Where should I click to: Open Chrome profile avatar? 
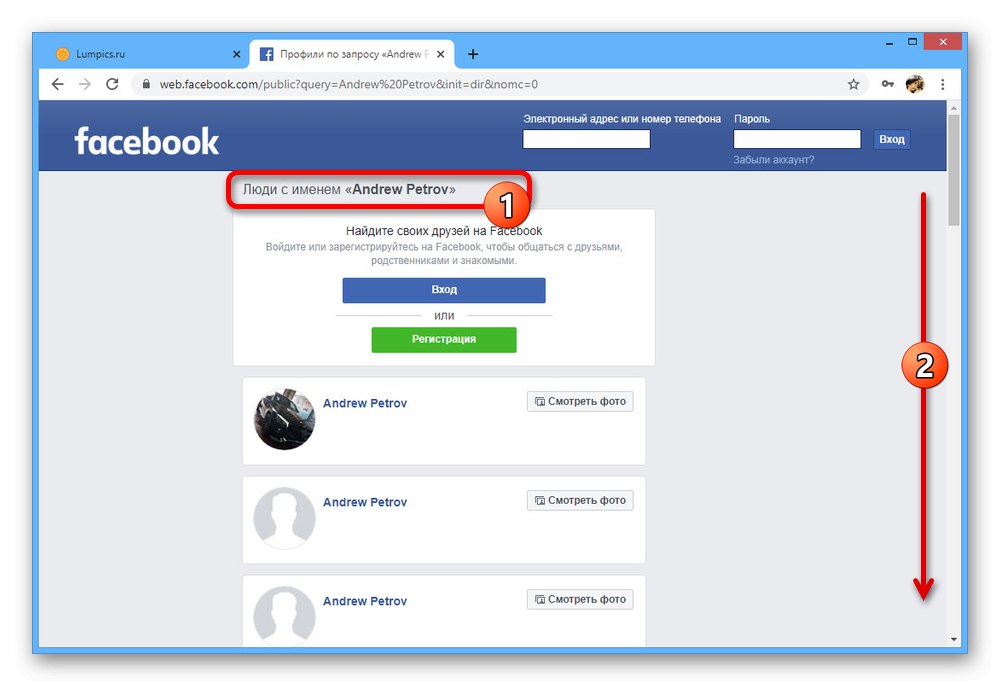(915, 84)
